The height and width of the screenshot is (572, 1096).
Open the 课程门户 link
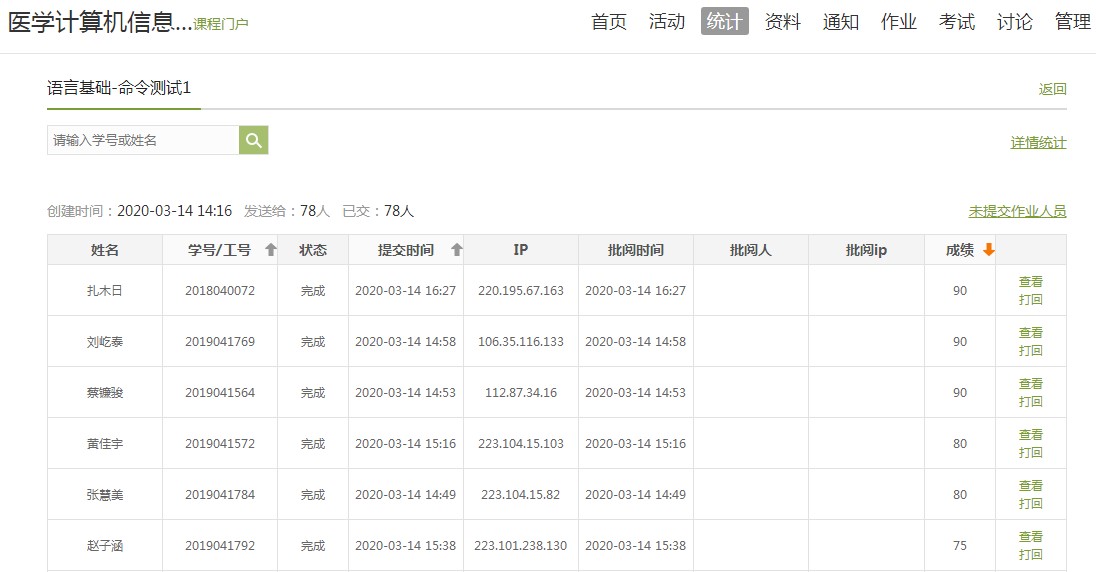pyautogui.click(x=221, y=24)
